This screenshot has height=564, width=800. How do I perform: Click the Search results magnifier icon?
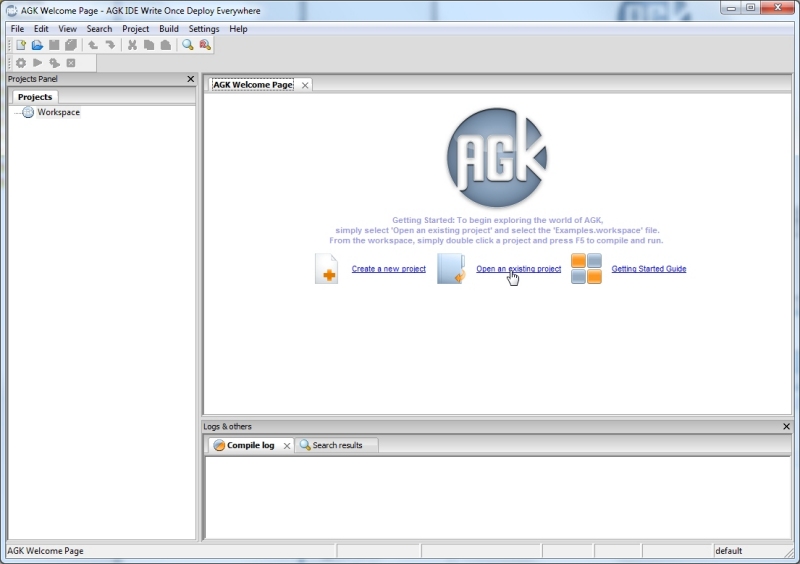coord(305,445)
